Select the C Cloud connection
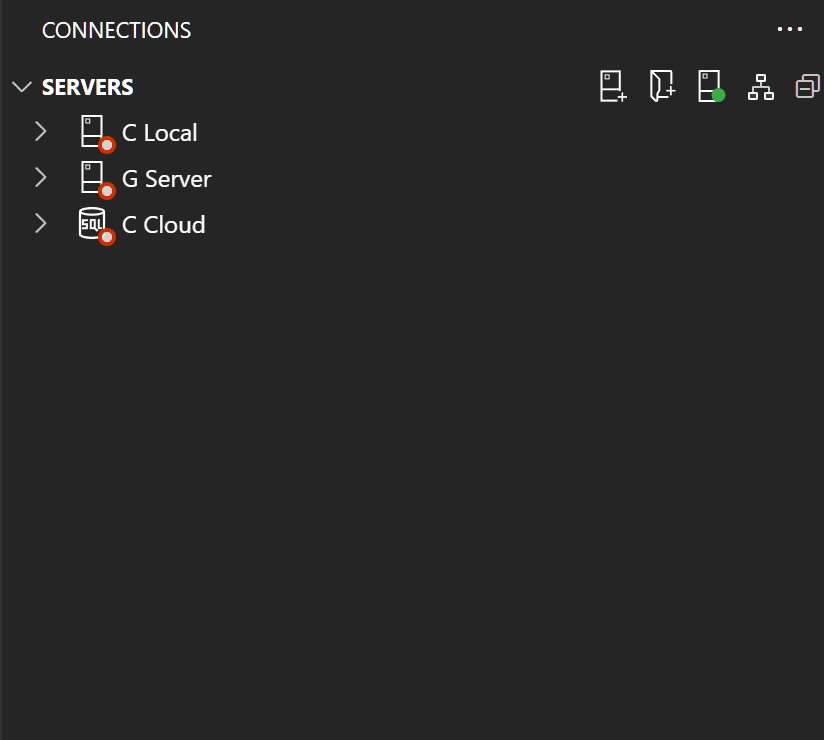The width and height of the screenshot is (824, 740). click(x=163, y=224)
